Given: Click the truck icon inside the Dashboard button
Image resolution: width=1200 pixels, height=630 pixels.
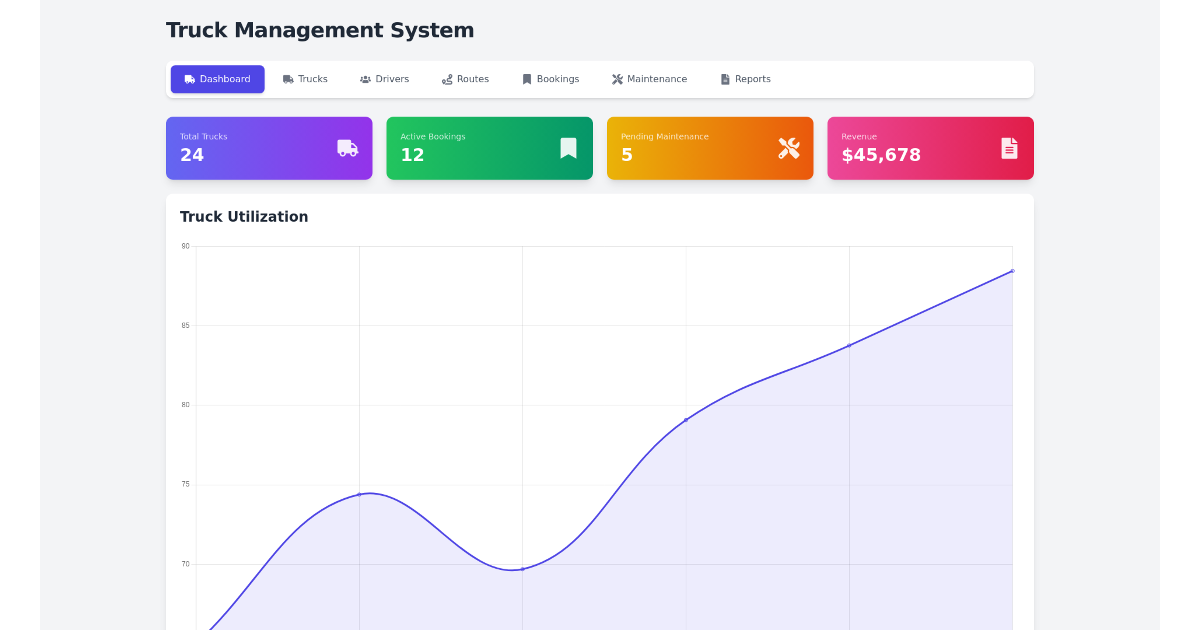Looking at the screenshot, I should pyautogui.click(x=189, y=78).
